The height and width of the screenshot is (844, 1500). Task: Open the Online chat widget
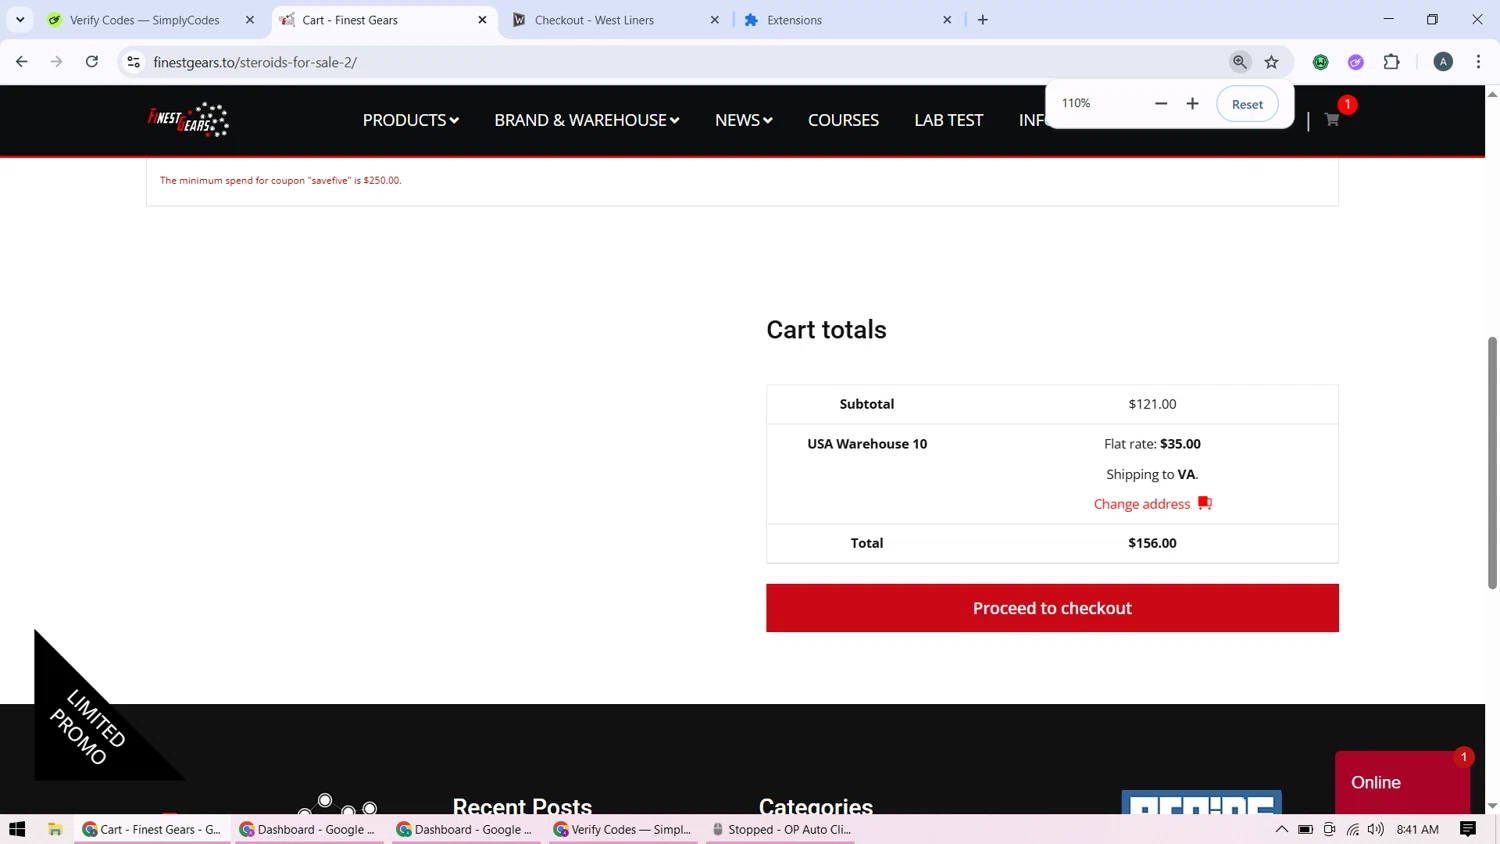point(1402,782)
